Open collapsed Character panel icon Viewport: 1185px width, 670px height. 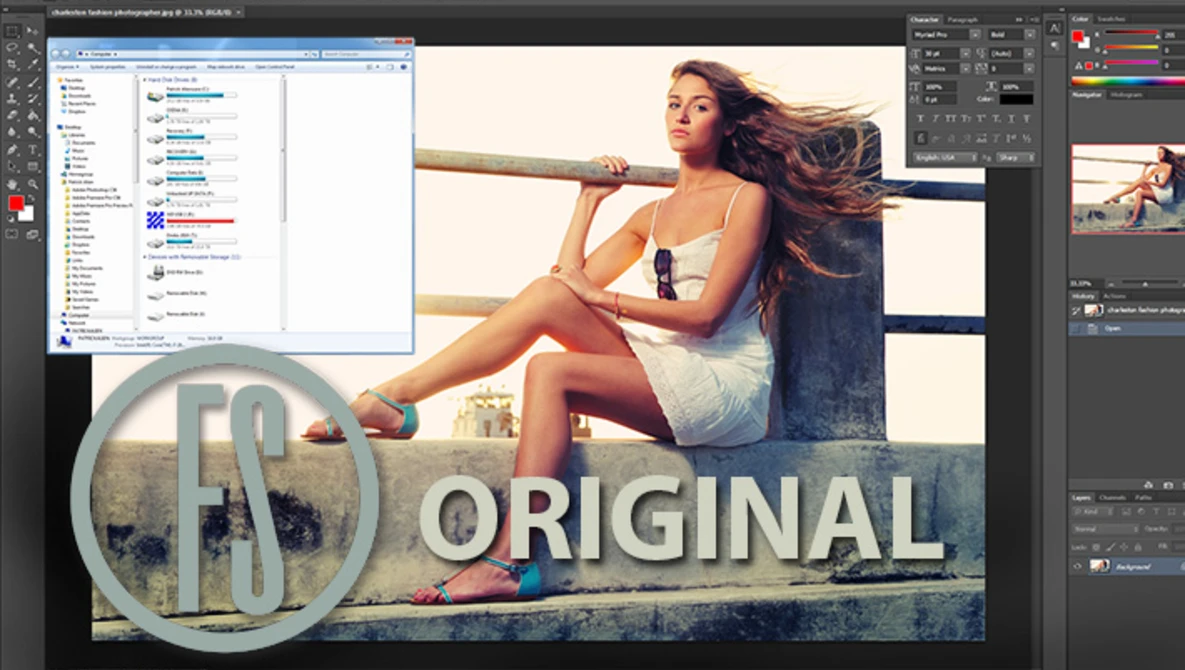coord(1054,29)
